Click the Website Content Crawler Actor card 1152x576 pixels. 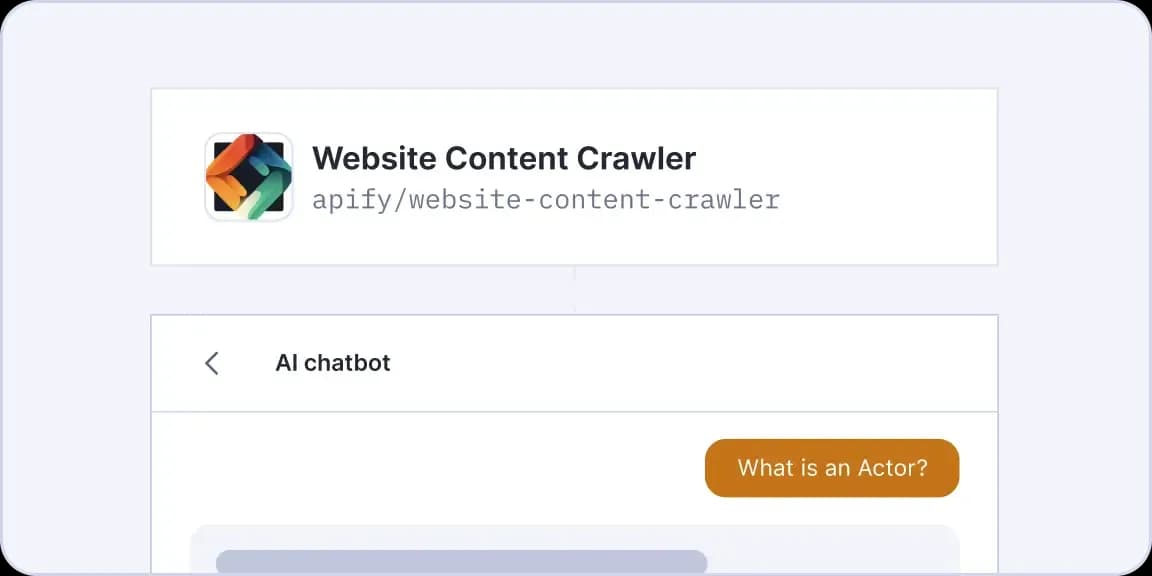(575, 177)
